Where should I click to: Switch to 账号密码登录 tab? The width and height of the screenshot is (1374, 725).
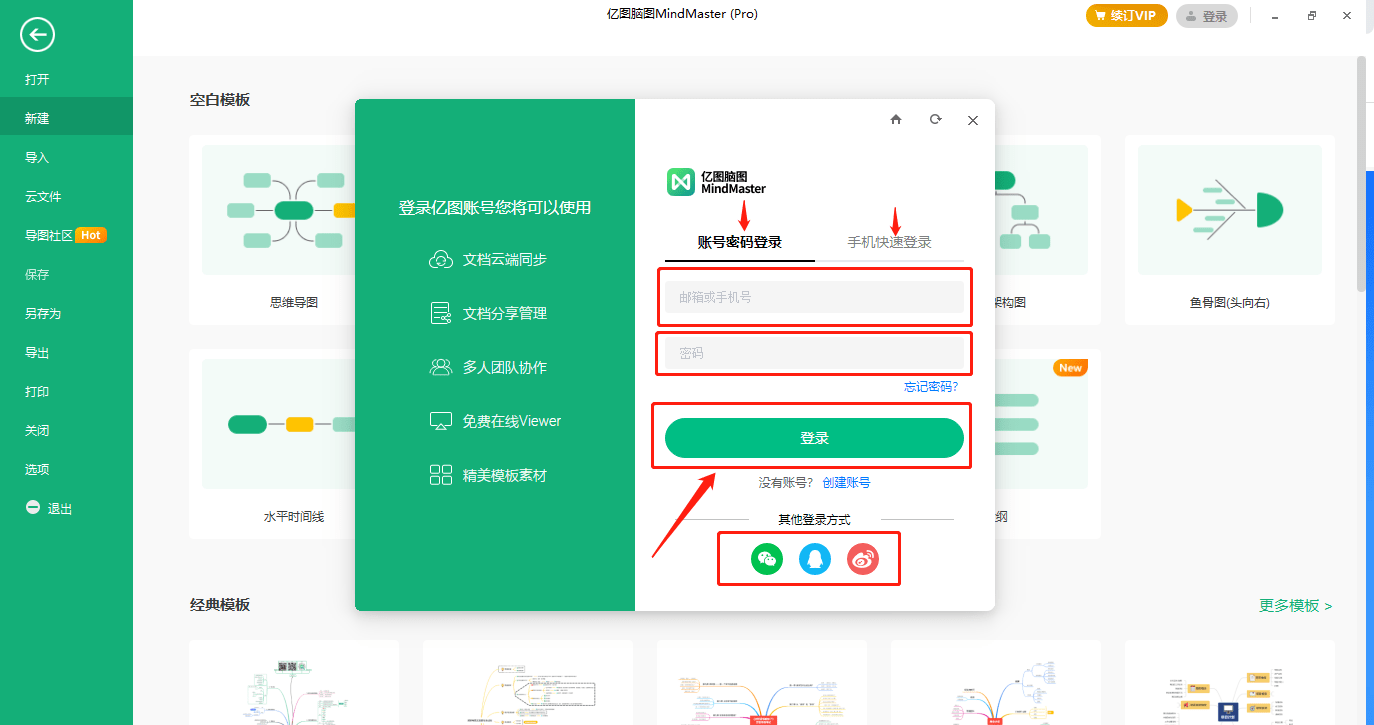[x=740, y=242]
